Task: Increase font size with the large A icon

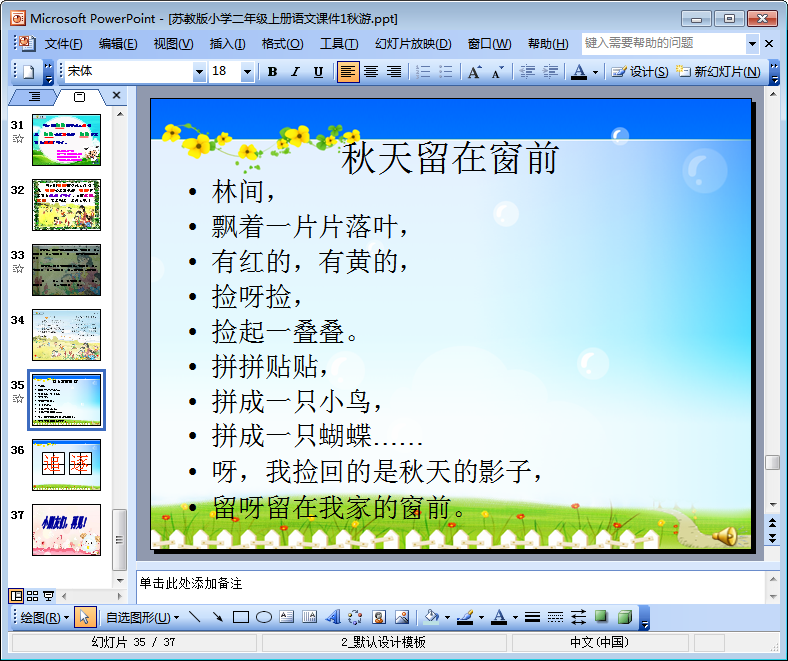Action: coord(475,72)
